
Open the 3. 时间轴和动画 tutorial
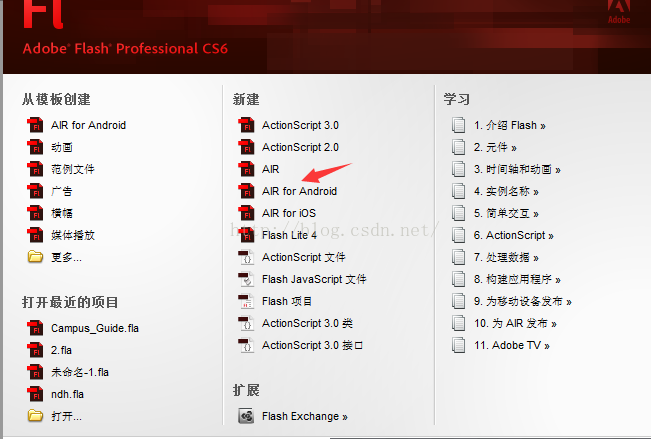point(517,169)
